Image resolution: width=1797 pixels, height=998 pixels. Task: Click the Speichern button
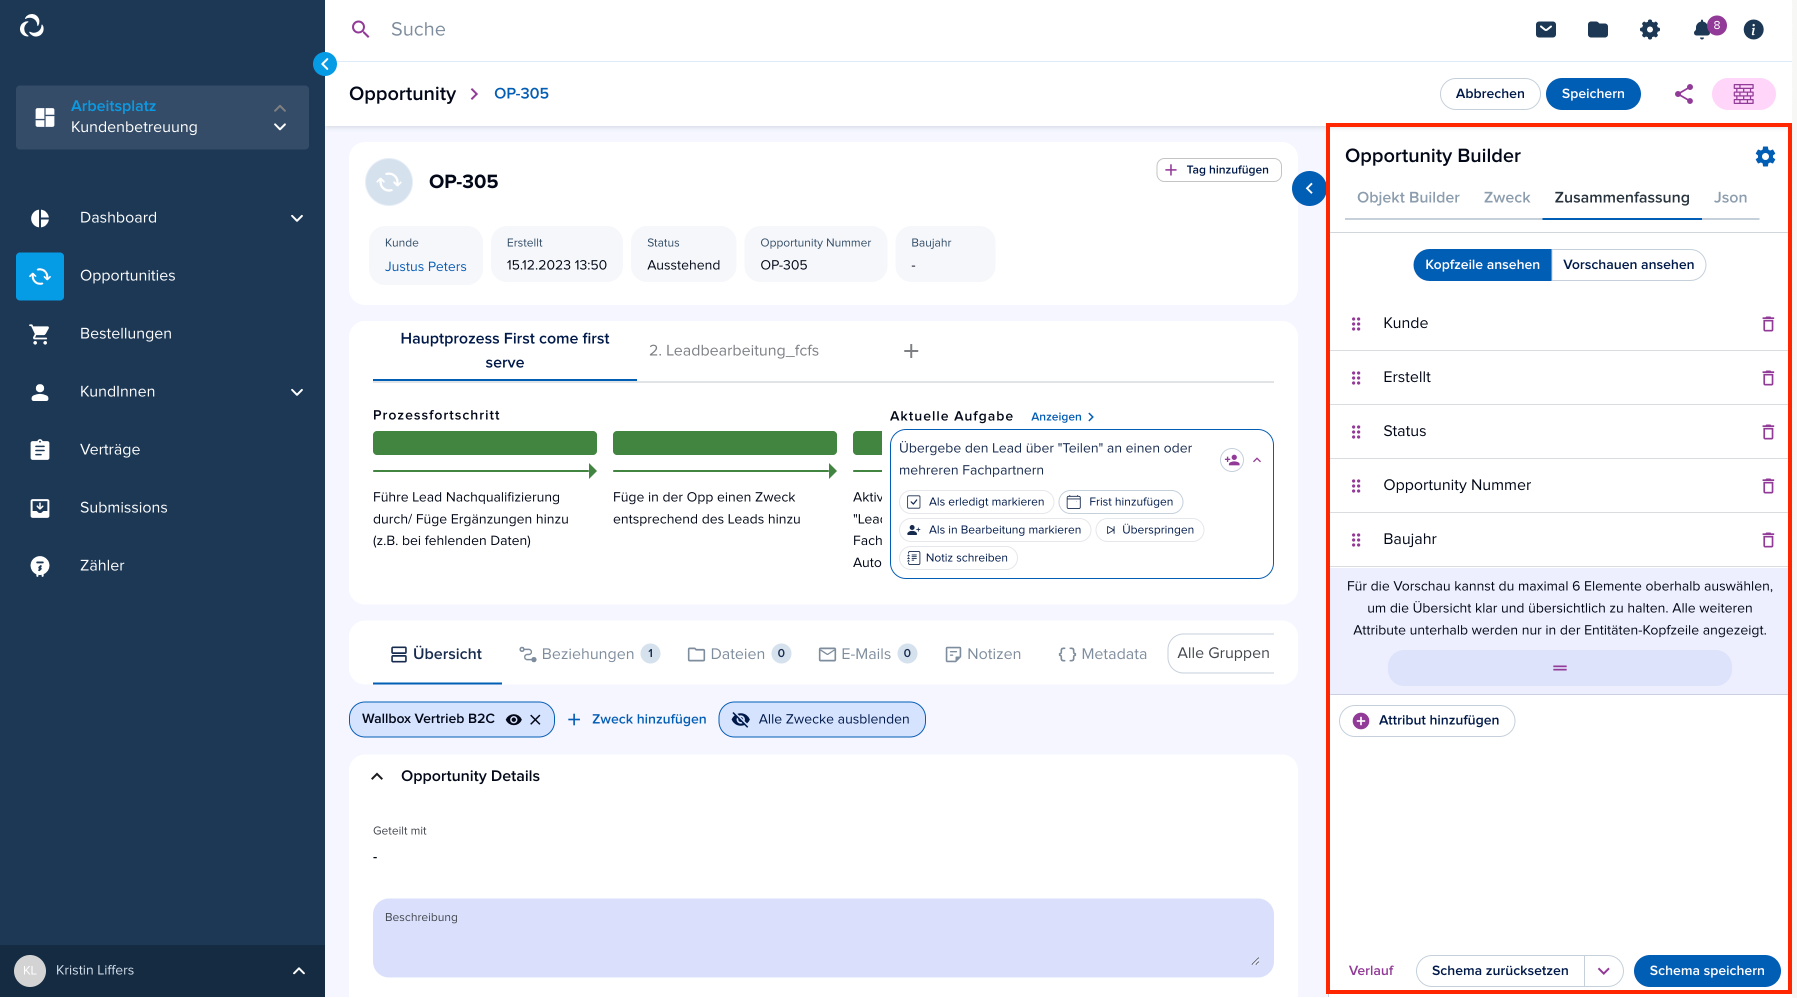click(x=1593, y=94)
